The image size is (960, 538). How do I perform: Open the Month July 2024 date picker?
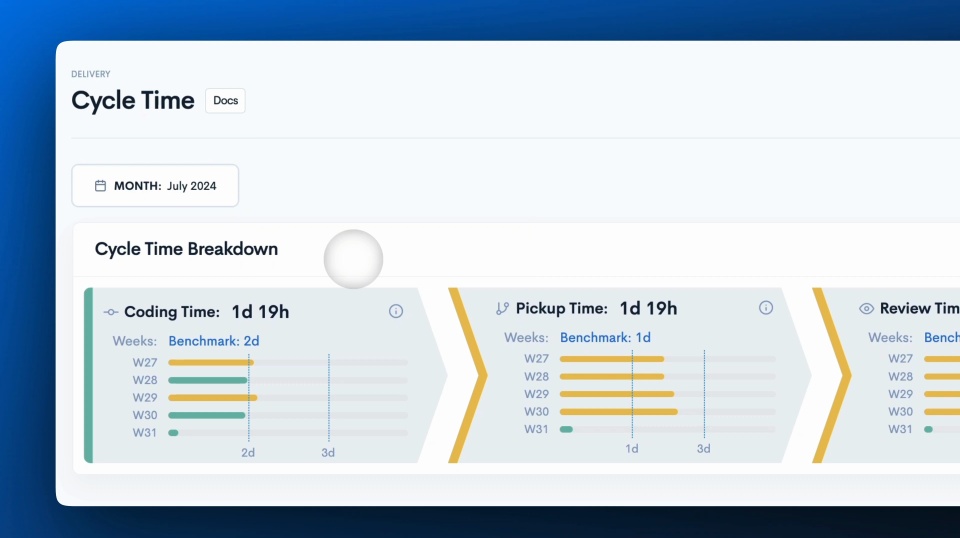point(155,185)
